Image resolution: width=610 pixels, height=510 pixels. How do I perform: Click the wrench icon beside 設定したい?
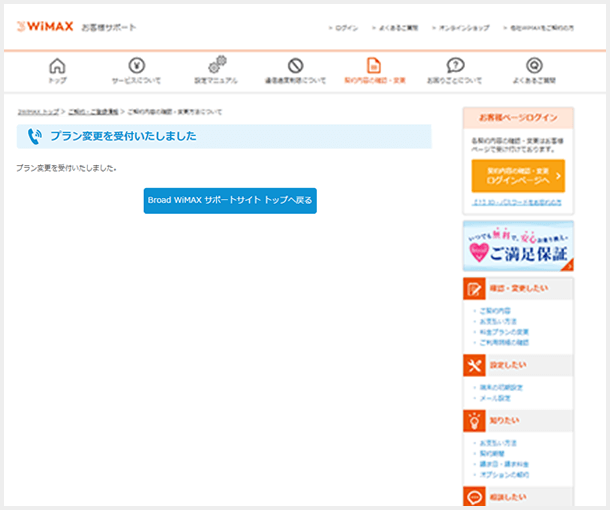coord(474,365)
